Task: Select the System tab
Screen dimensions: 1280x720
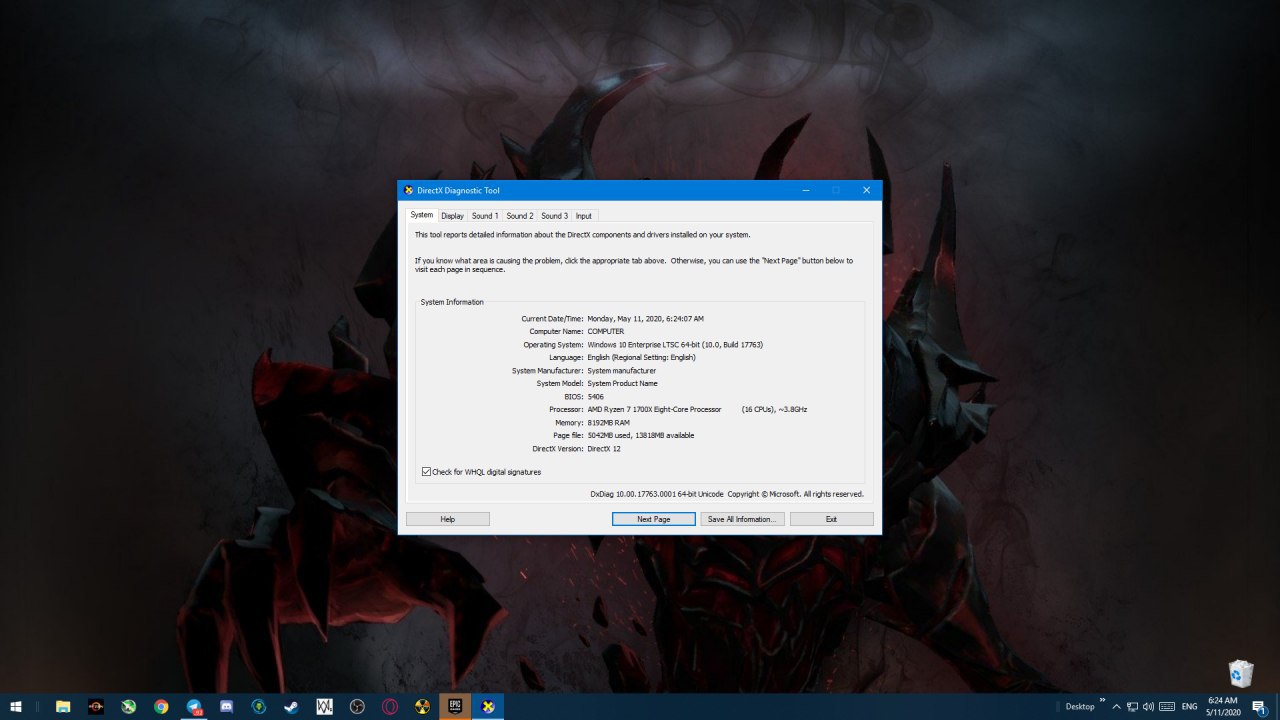Action: (x=422, y=215)
